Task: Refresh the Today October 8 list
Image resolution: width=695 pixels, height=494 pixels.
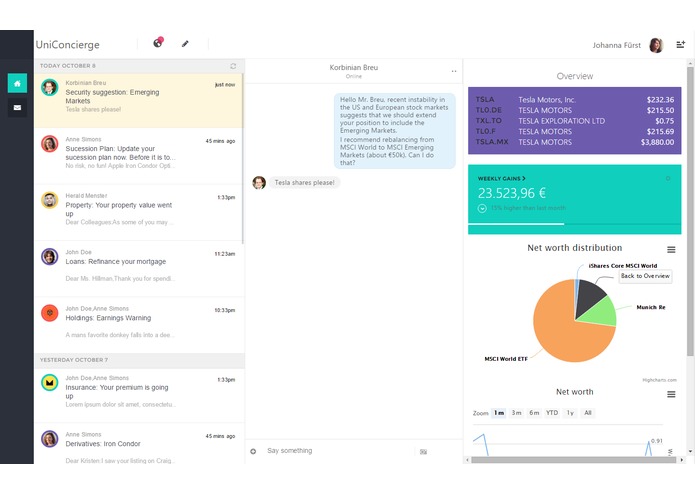Action: point(233,66)
